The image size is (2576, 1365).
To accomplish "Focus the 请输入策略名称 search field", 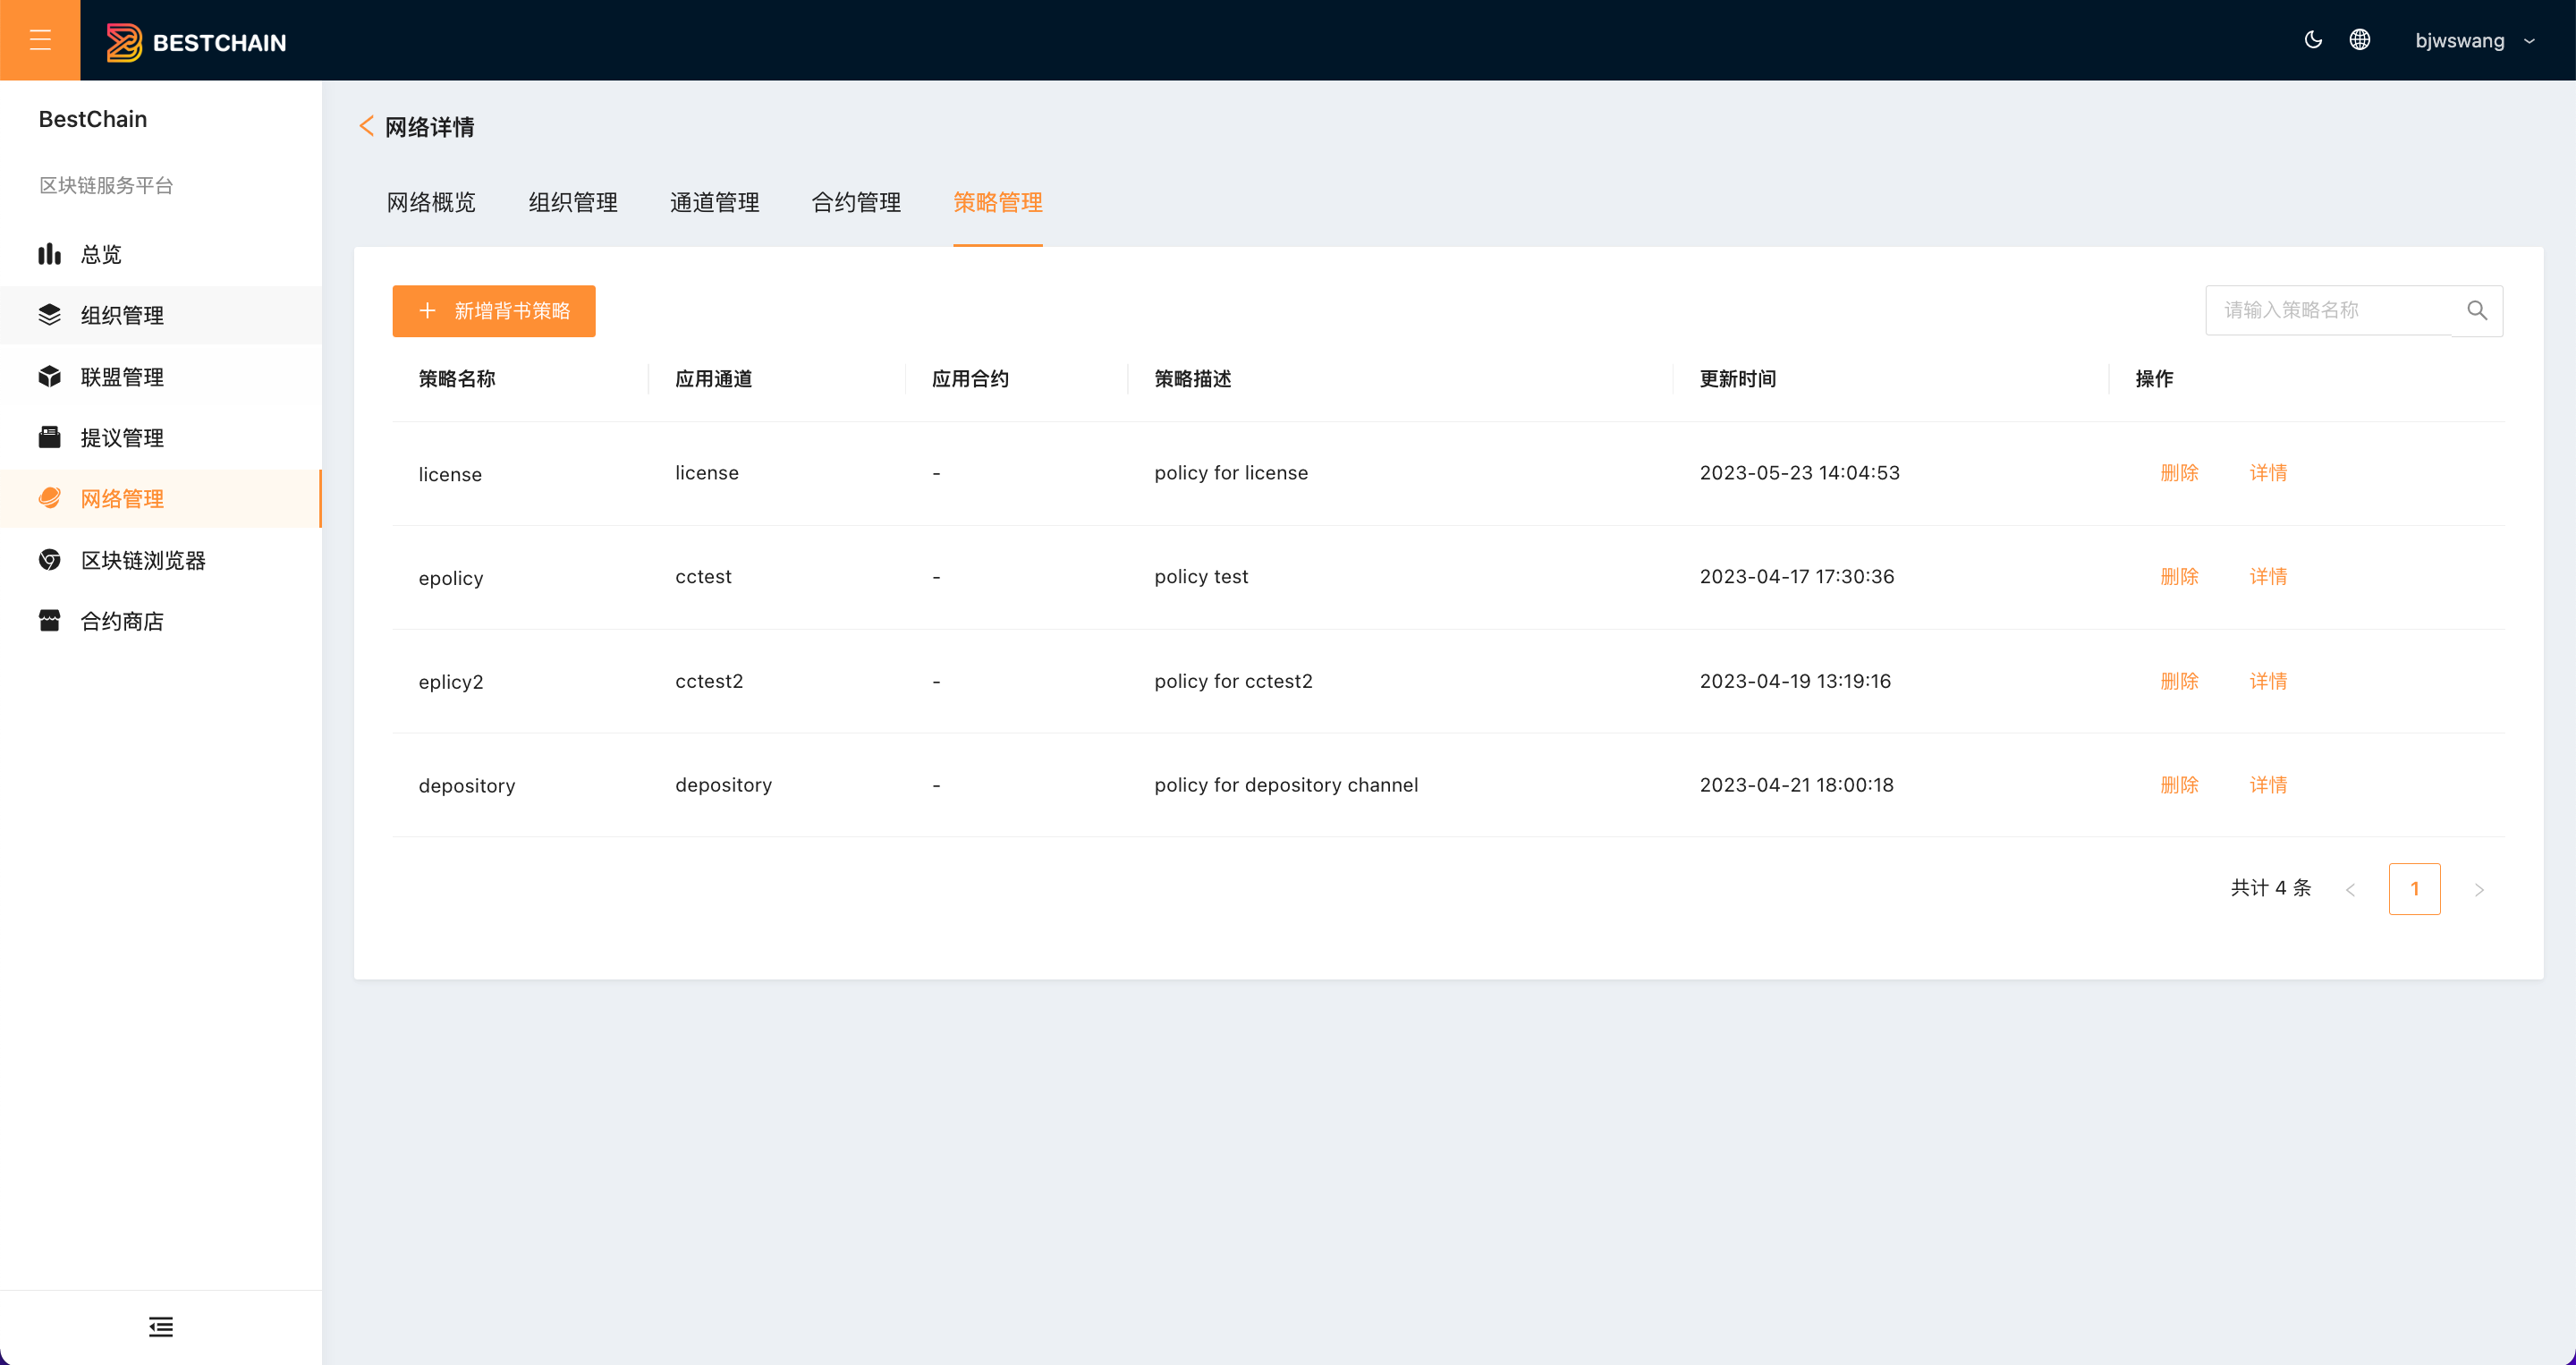I will [x=2328, y=310].
